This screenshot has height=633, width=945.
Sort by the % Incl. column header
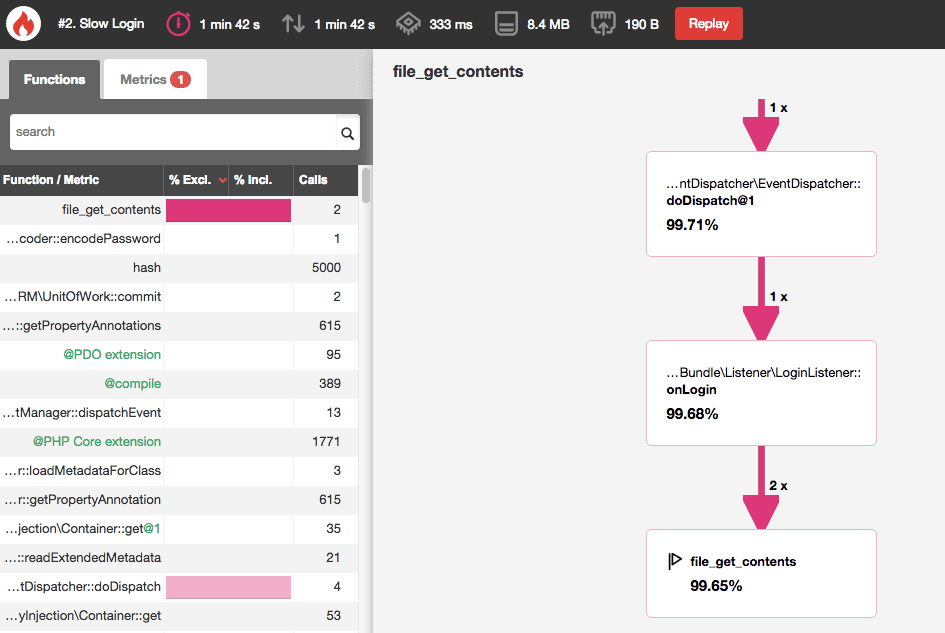253,180
